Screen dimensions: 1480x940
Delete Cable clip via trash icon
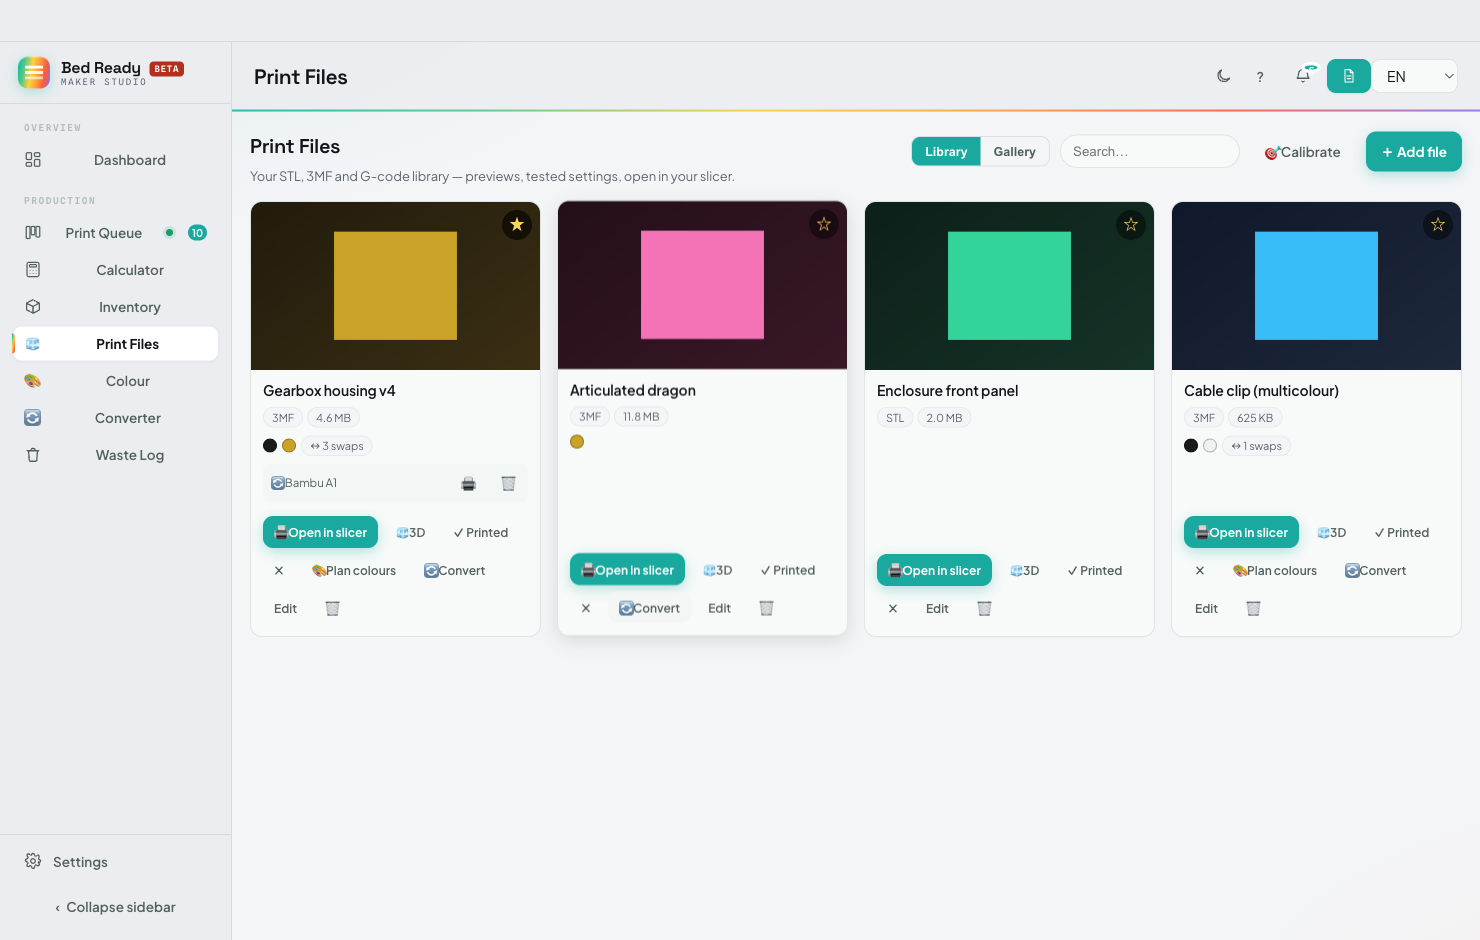point(1254,609)
